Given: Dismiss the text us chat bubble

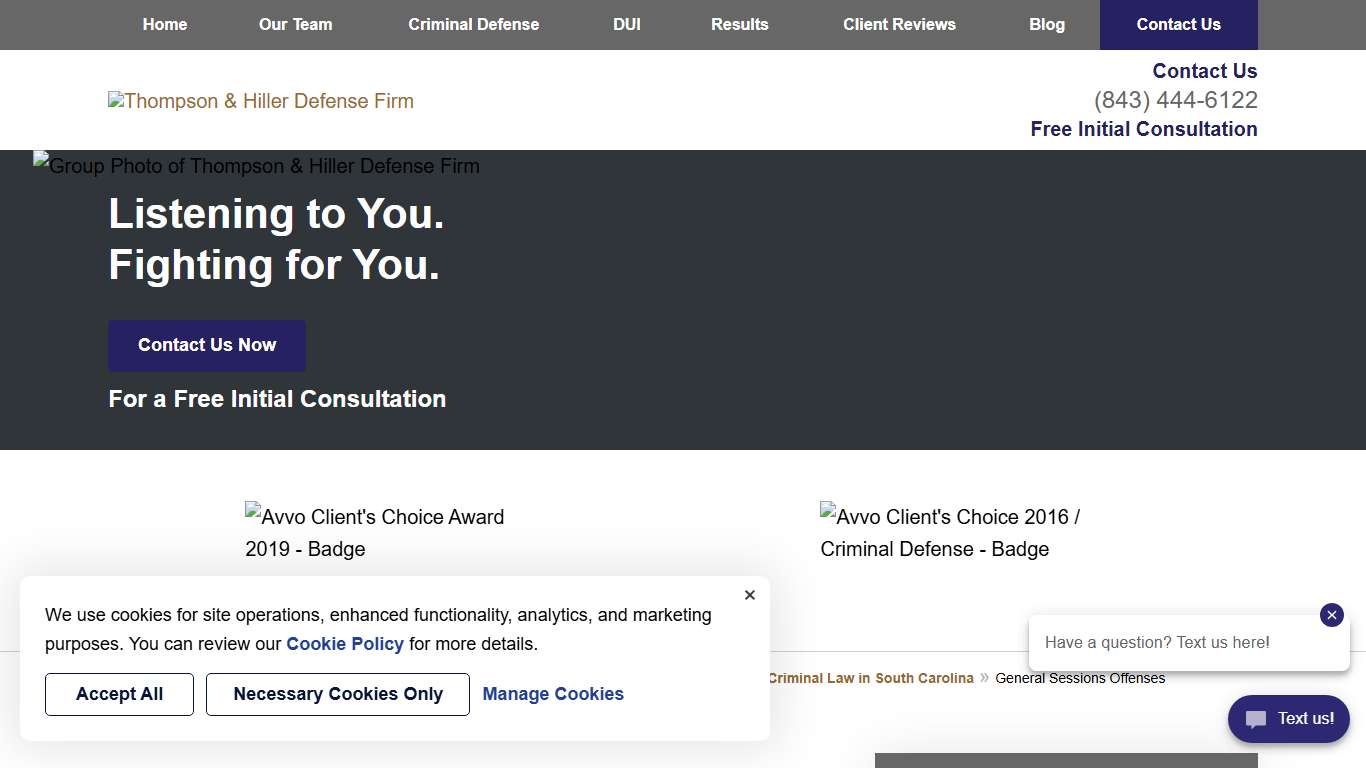Looking at the screenshot, I should 1331,615.
